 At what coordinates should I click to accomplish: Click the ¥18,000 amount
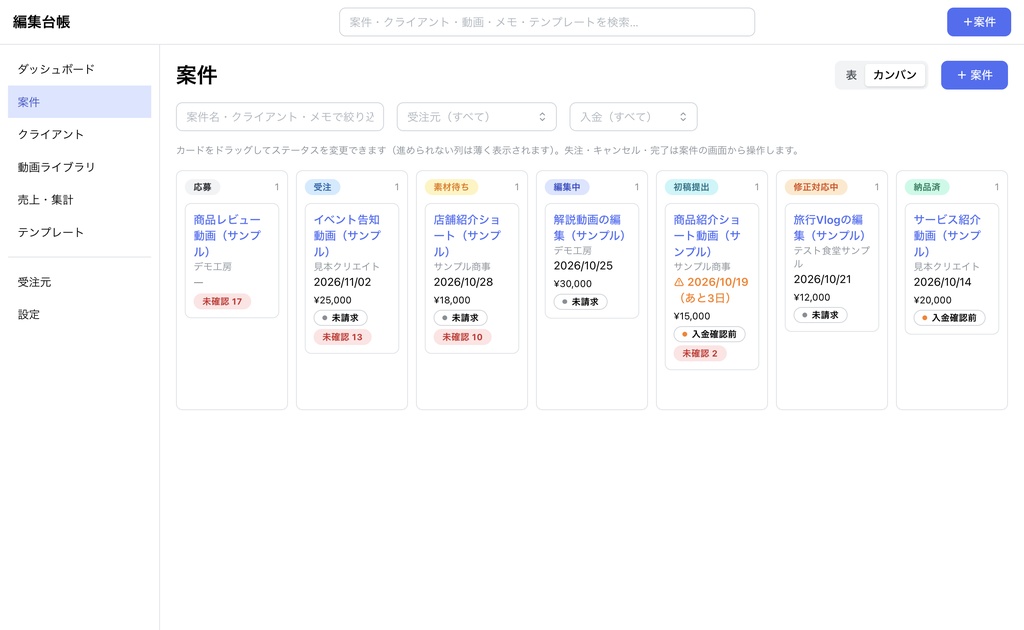click(x=452, y=300)
